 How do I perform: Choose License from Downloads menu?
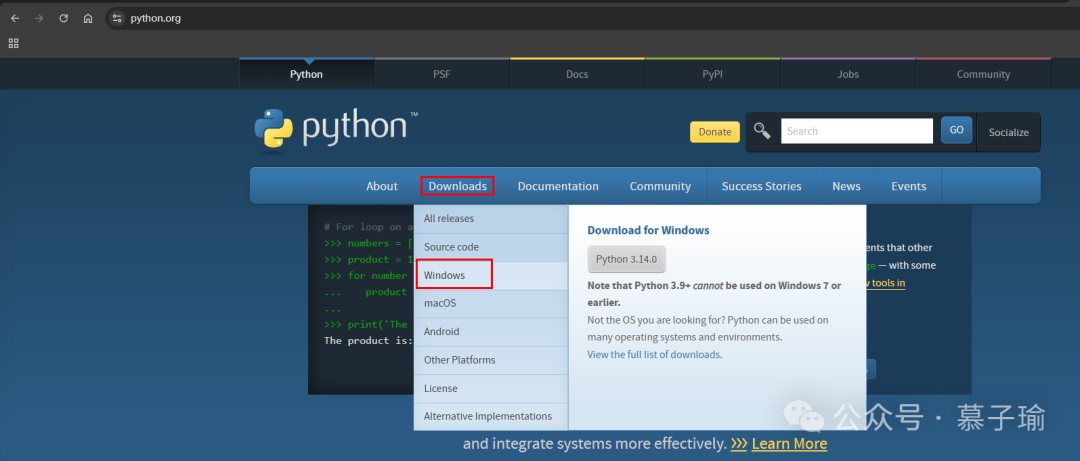click(491, 388)
